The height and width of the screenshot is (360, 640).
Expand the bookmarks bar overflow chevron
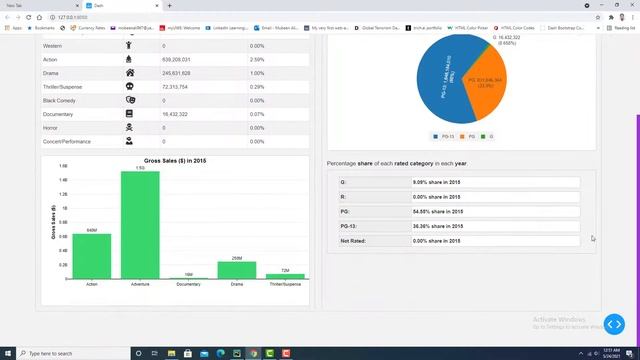click(x=598, y=28)
